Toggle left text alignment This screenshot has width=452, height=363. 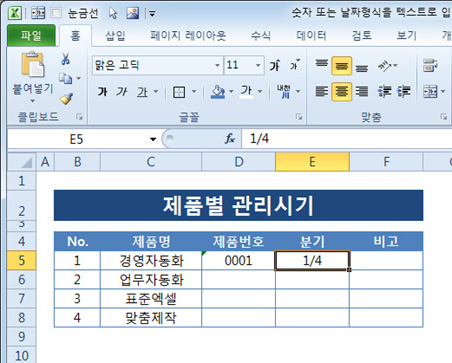click(x=322, y=91)
